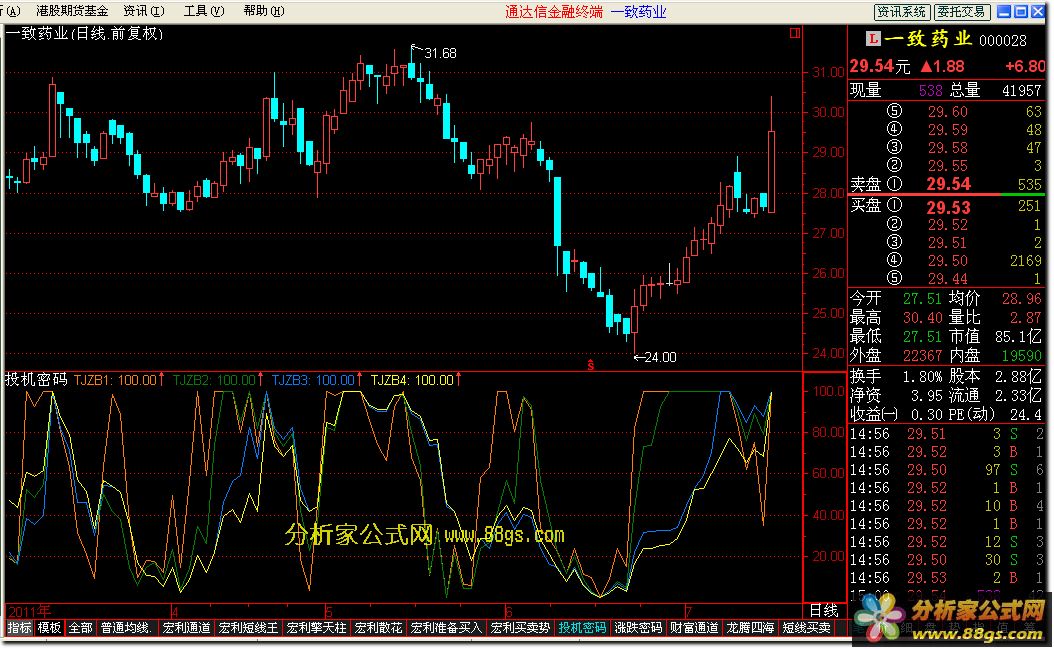
Task: Click the 总量 41957 value
Action: coord(1022,90)
